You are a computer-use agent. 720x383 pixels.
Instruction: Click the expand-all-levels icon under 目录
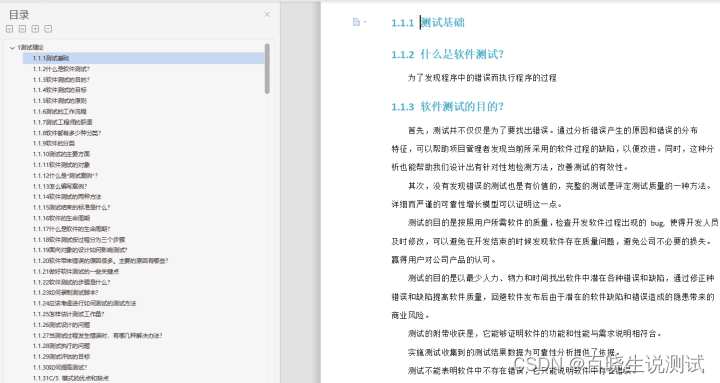pos(9,29)
